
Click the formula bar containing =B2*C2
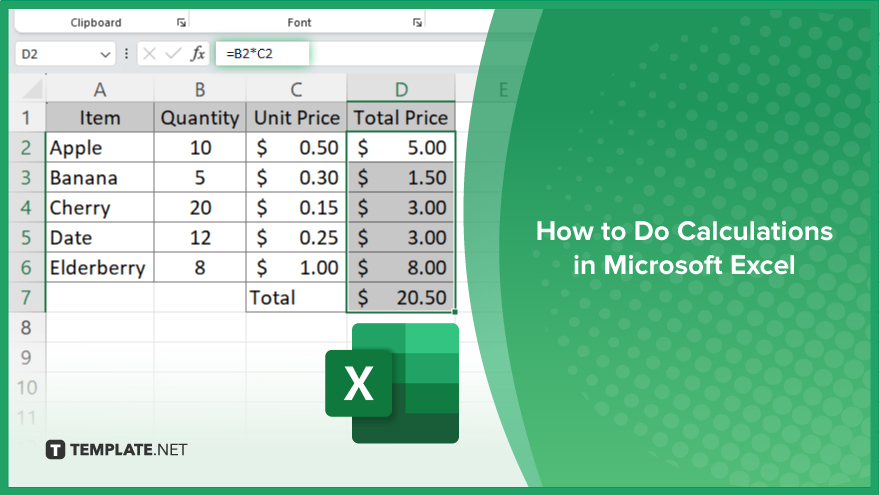click(262, 54)
